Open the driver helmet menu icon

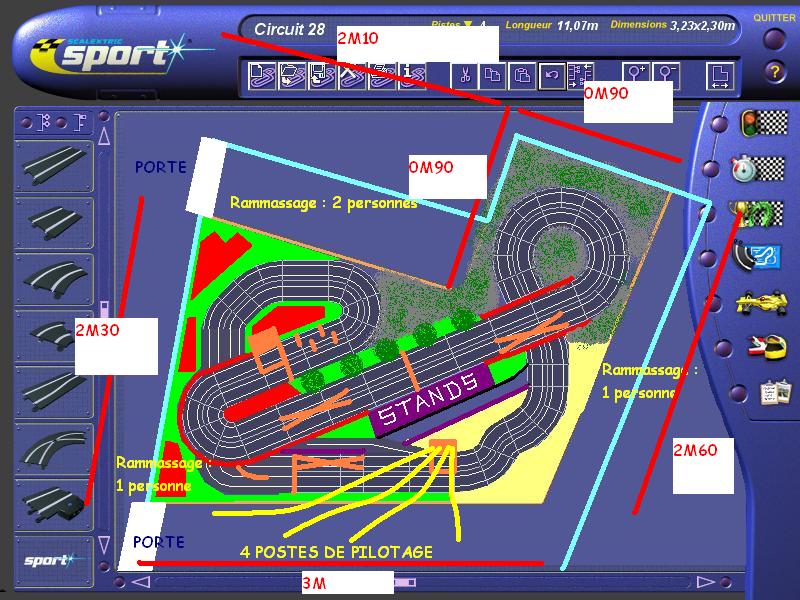click(762, 346)
